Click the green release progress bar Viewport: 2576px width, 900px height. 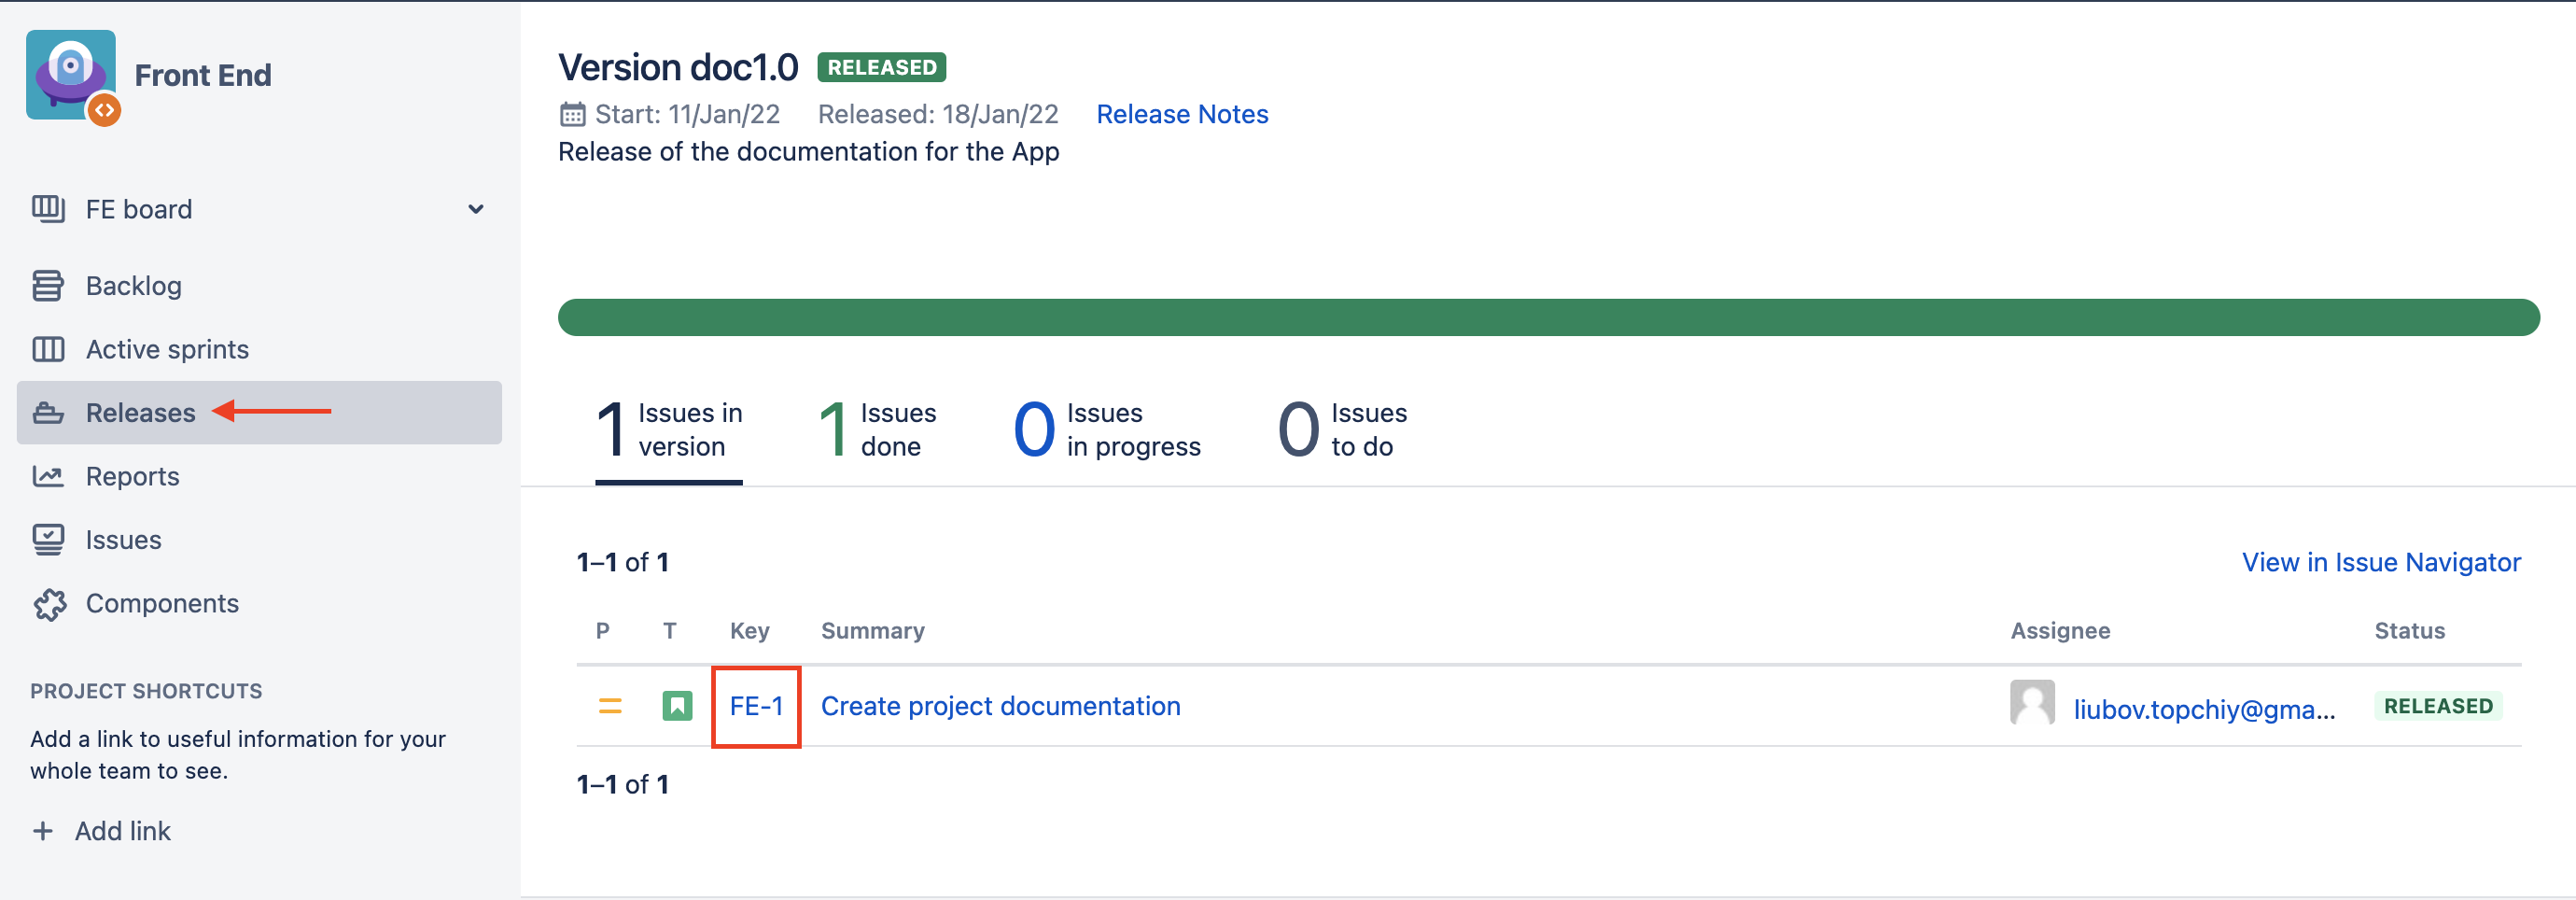(1548, 317)
